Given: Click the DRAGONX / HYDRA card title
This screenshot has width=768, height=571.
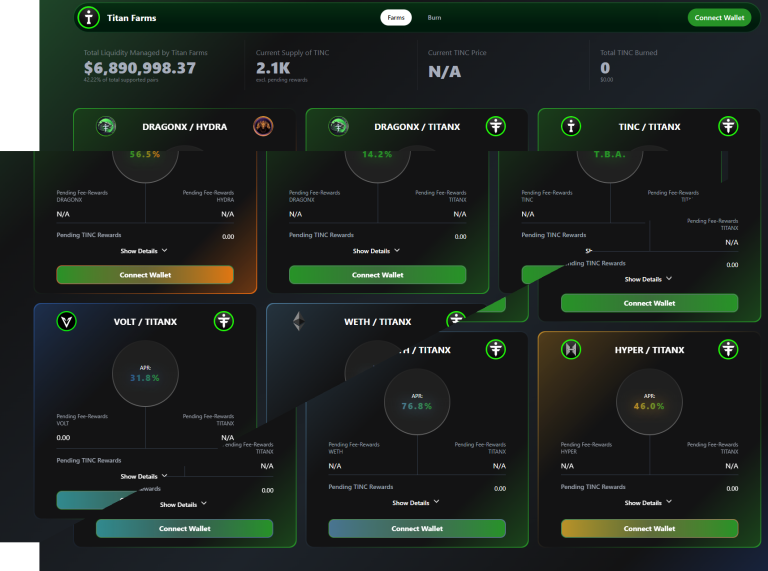Looking at the screenshot, I should coord(185,127).
